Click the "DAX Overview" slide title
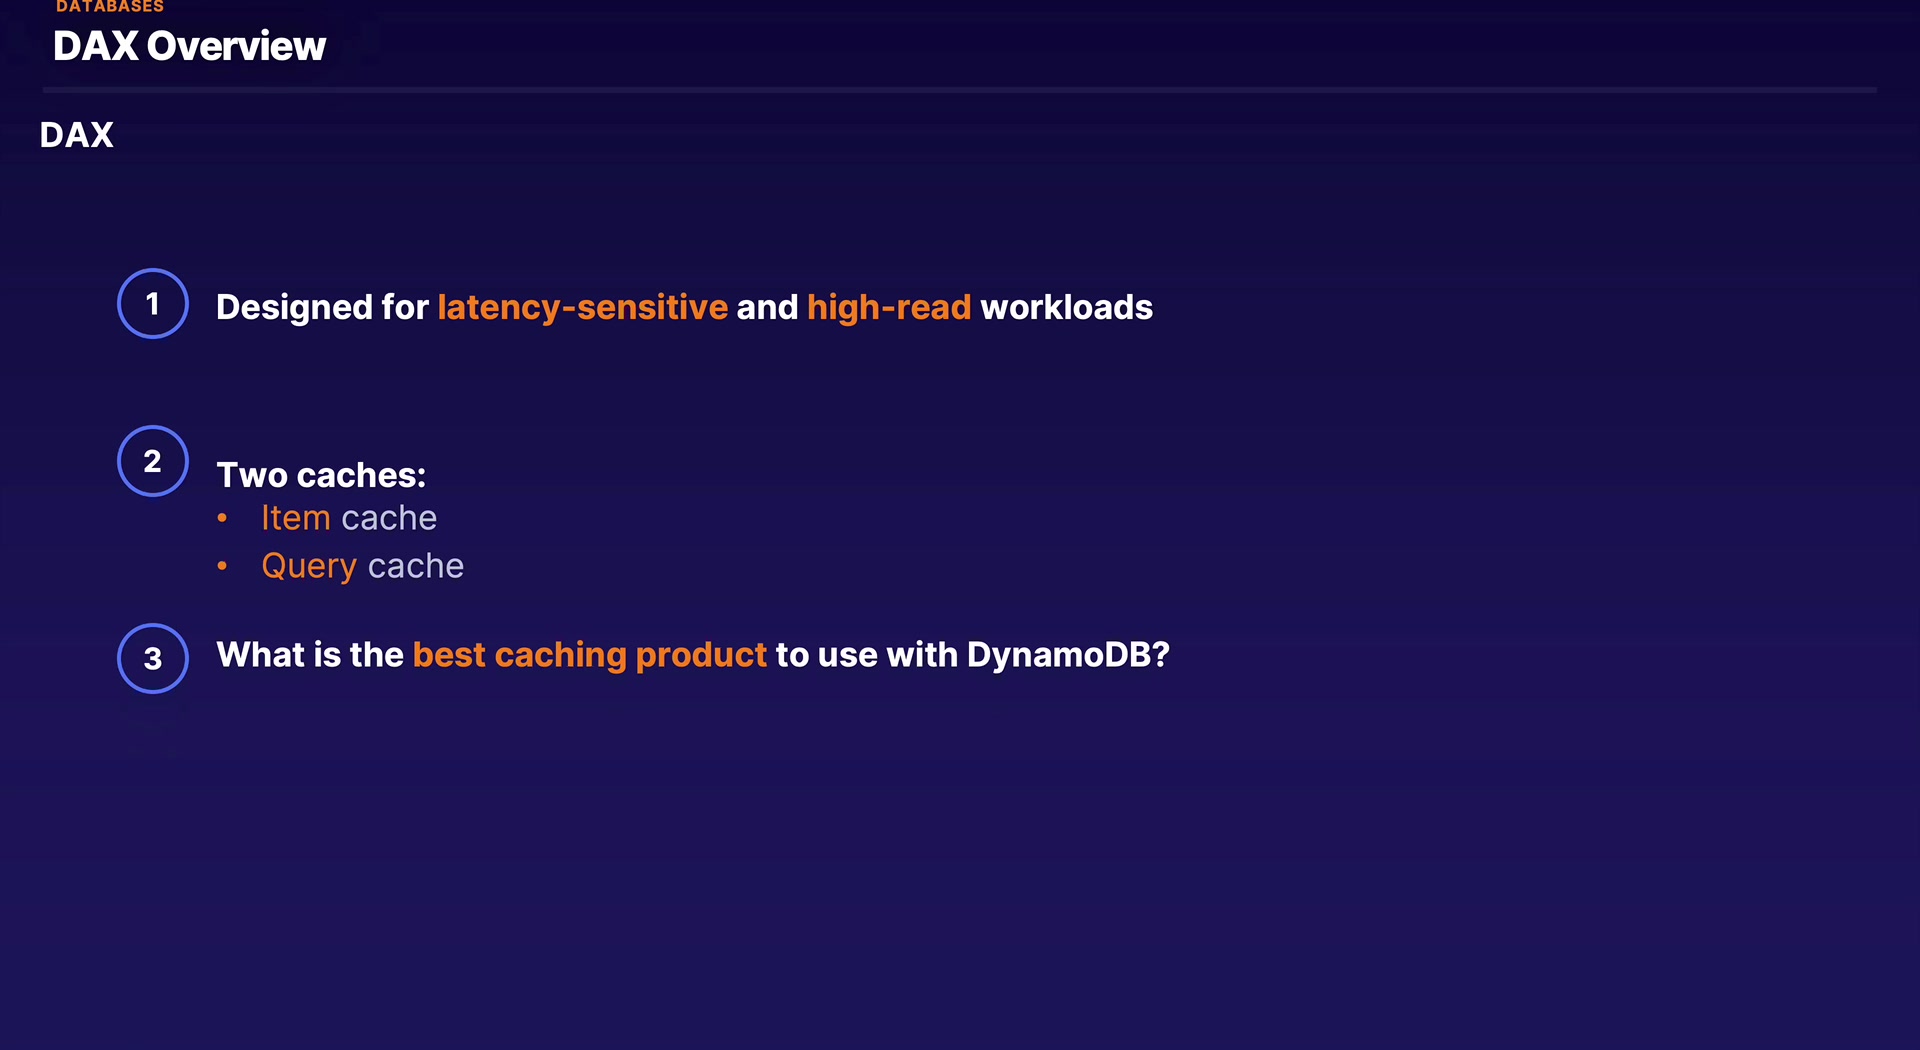 pos(189,46)
